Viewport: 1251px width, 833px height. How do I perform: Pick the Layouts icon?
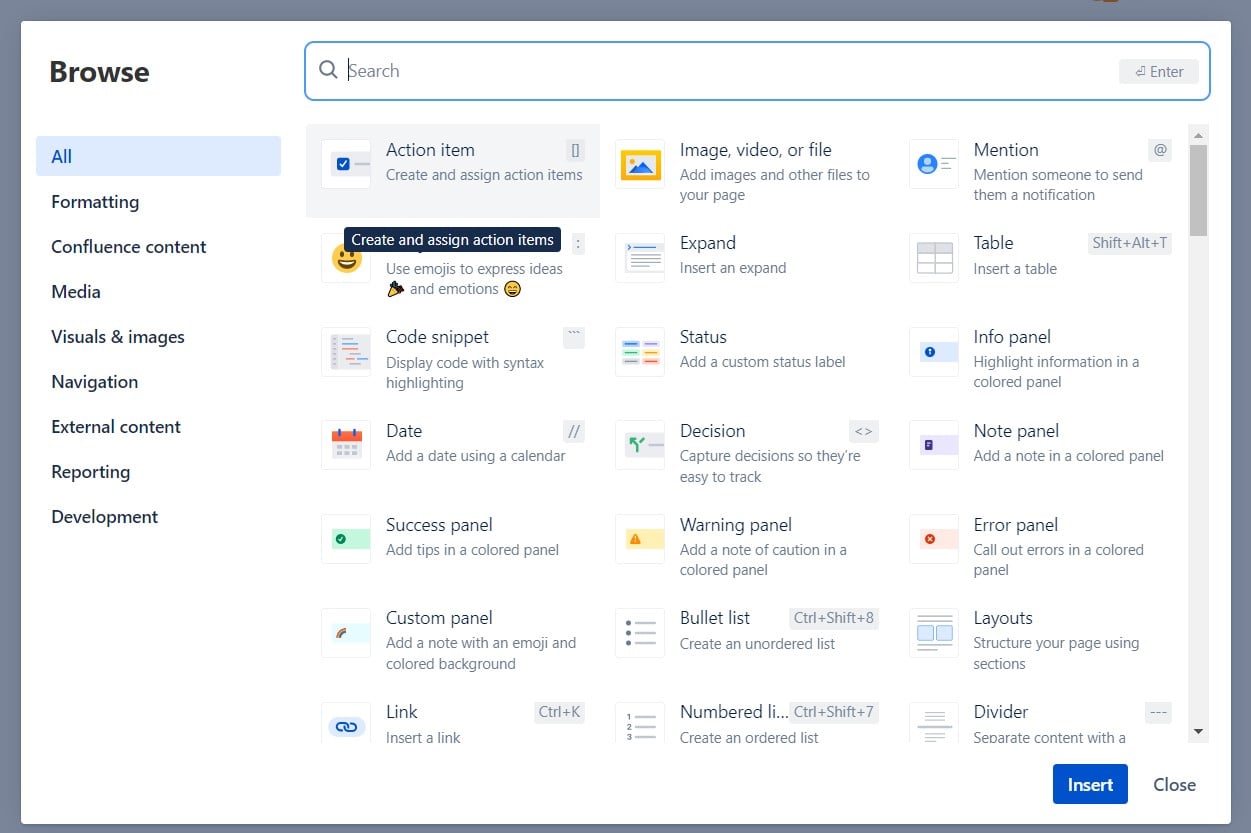coord(934,633)
